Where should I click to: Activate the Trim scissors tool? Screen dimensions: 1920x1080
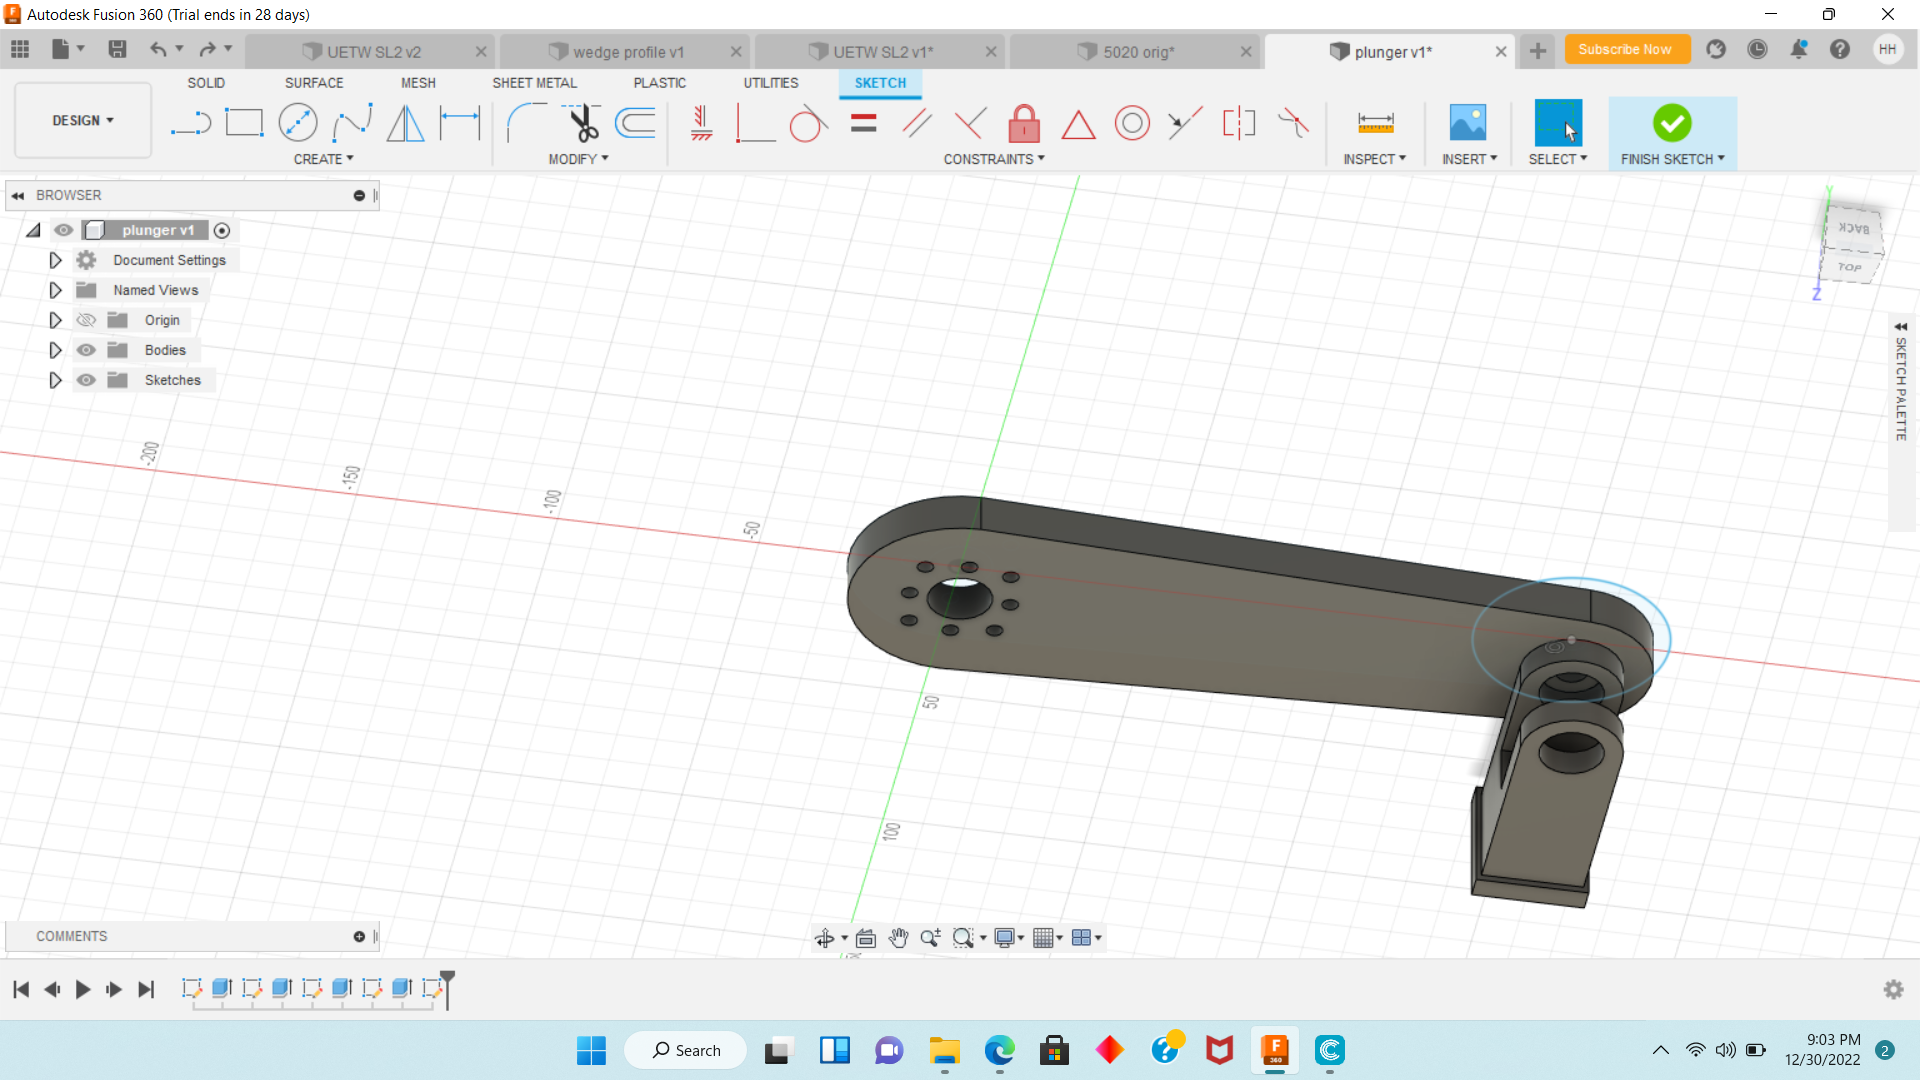tap(582, 124)
